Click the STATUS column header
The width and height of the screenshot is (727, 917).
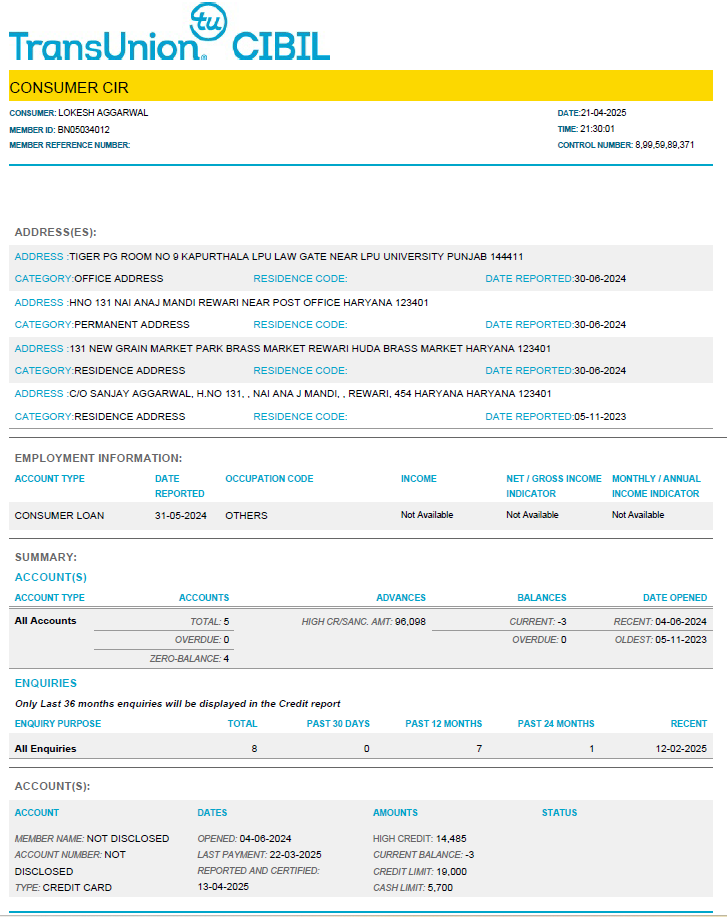tap(559, 813)
